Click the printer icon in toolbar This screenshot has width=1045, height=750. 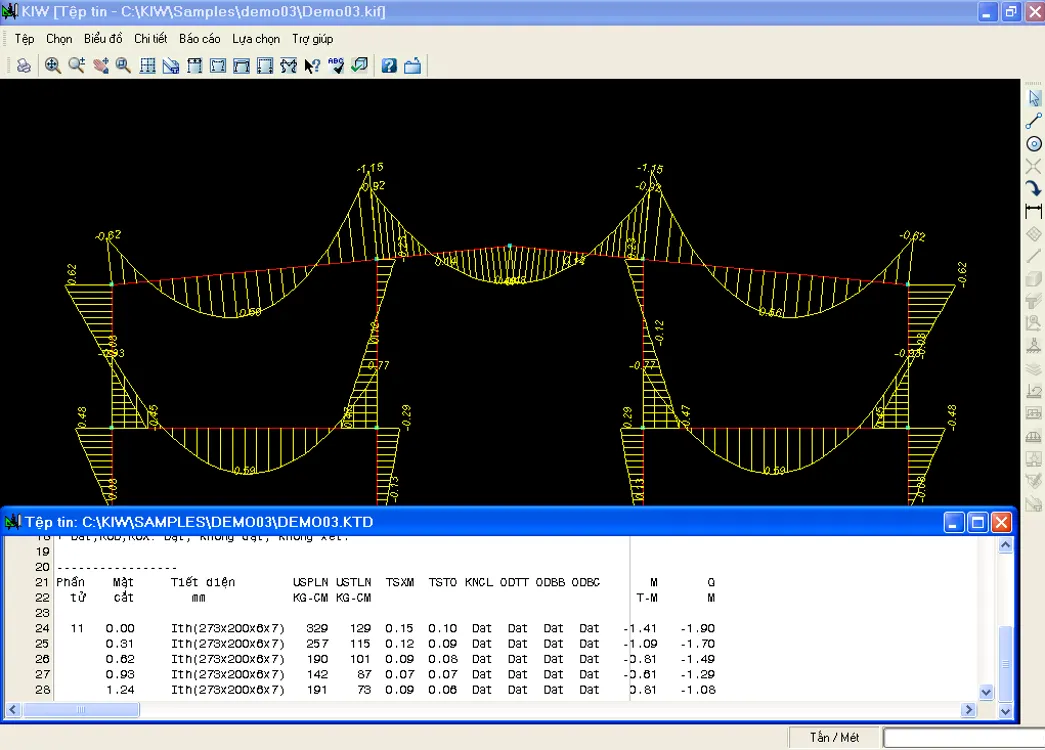pyautogui.click(x=23, y=66)
